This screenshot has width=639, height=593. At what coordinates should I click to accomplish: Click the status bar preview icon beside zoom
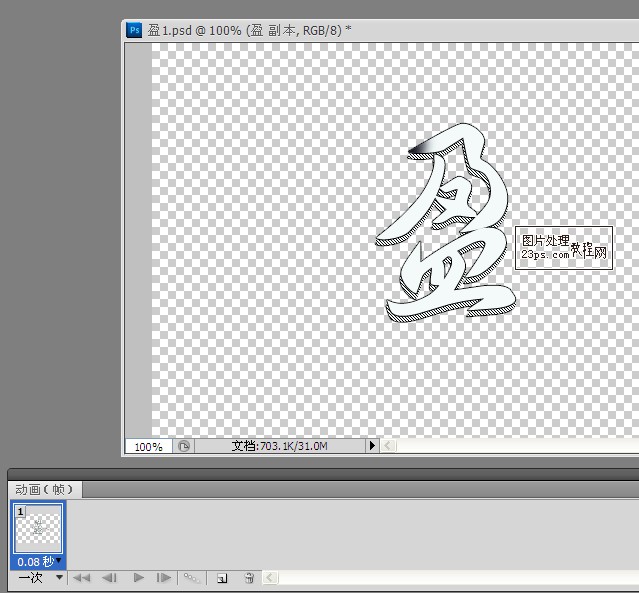point(184,446)
